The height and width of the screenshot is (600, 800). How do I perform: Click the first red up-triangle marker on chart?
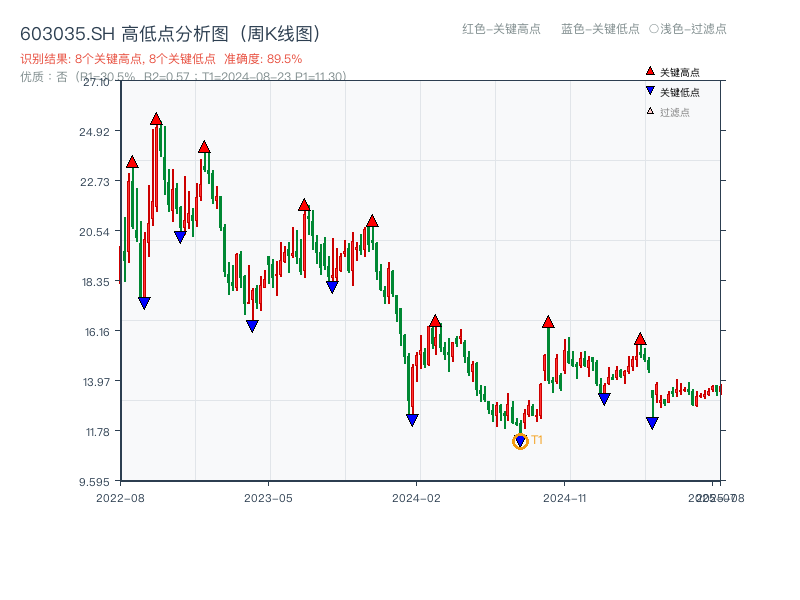pyautogui.click(x=131, y=161)
